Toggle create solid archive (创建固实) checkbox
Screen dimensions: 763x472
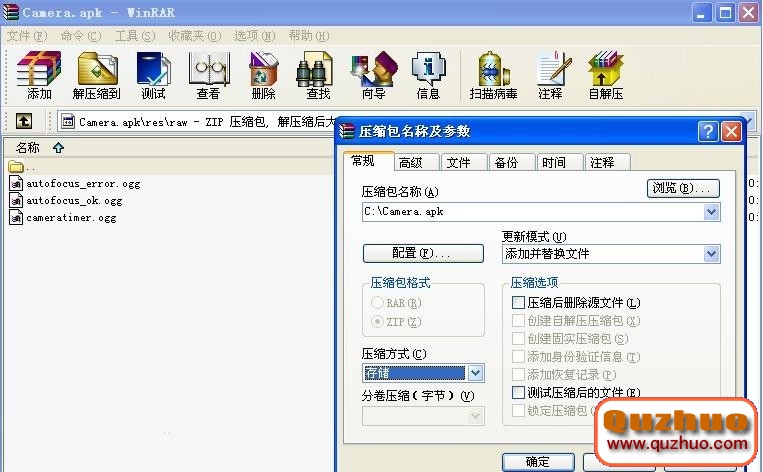519,339
